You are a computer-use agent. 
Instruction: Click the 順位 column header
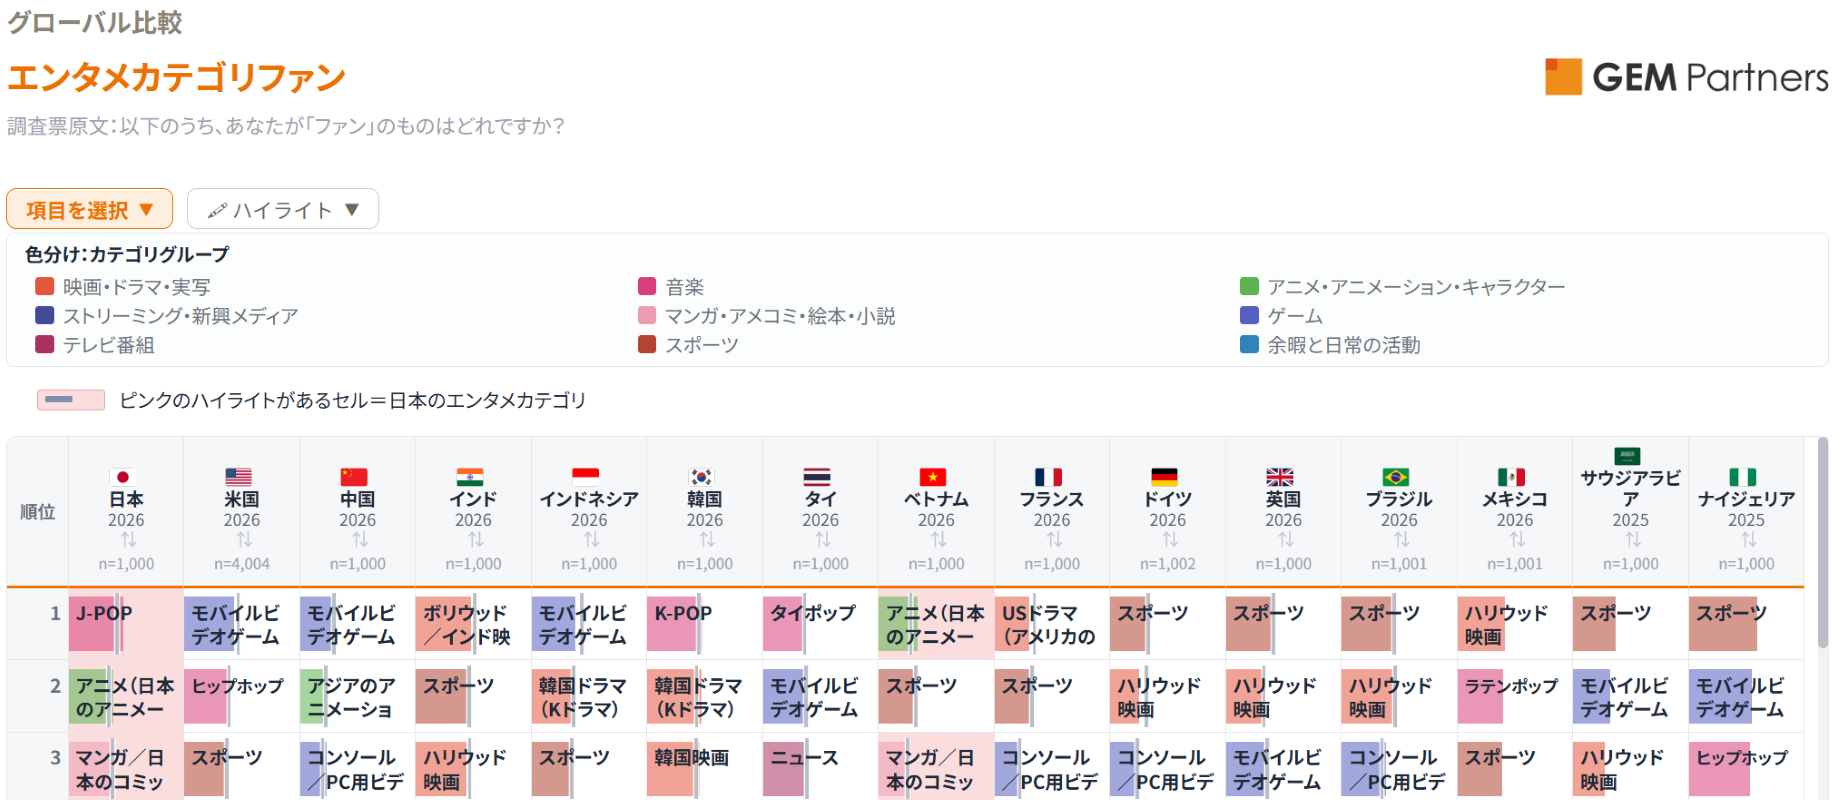point(38,511)
